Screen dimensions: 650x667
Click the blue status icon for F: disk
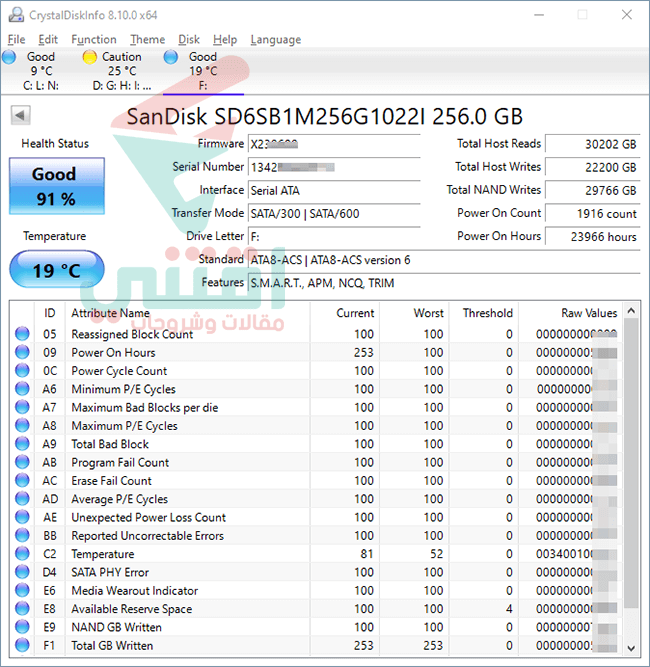(x=171, y=57)
